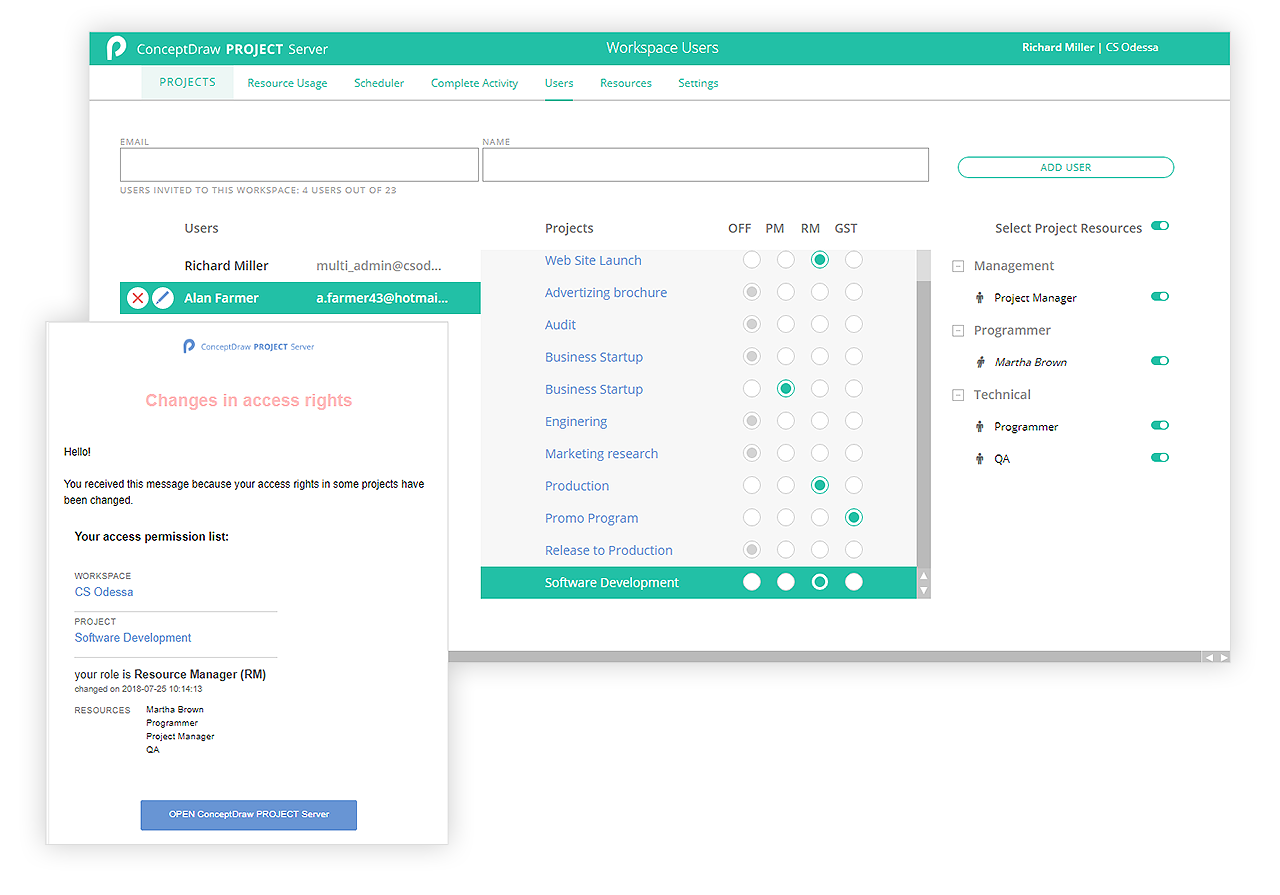Click the projects list vertical scrollbar thumb
The width and height of the screenshot is (1280, 895).
pos(924,266)
